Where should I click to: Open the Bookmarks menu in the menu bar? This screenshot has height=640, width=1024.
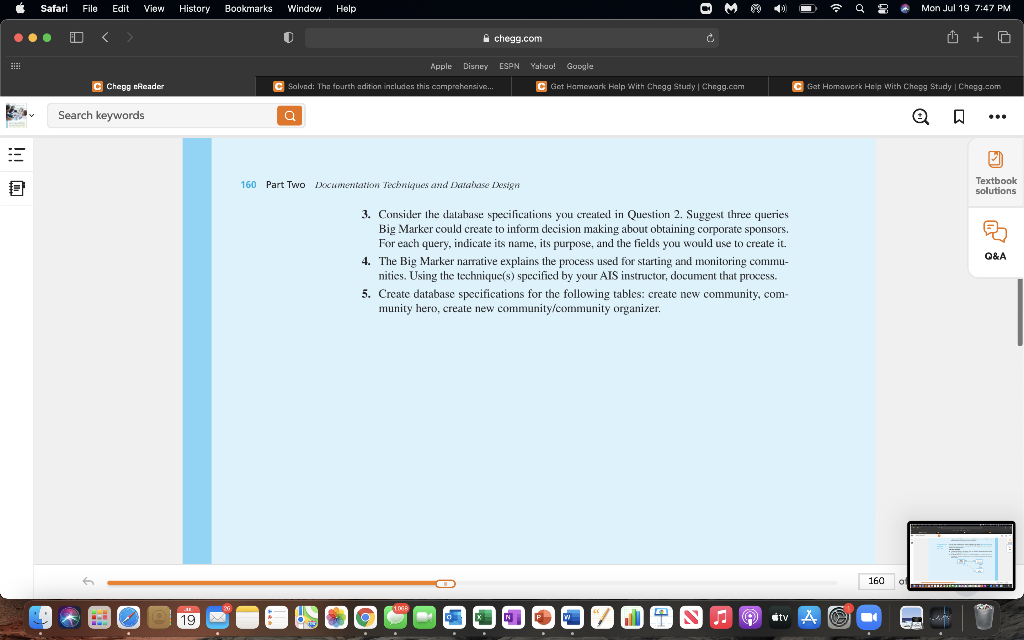point(248,8)
